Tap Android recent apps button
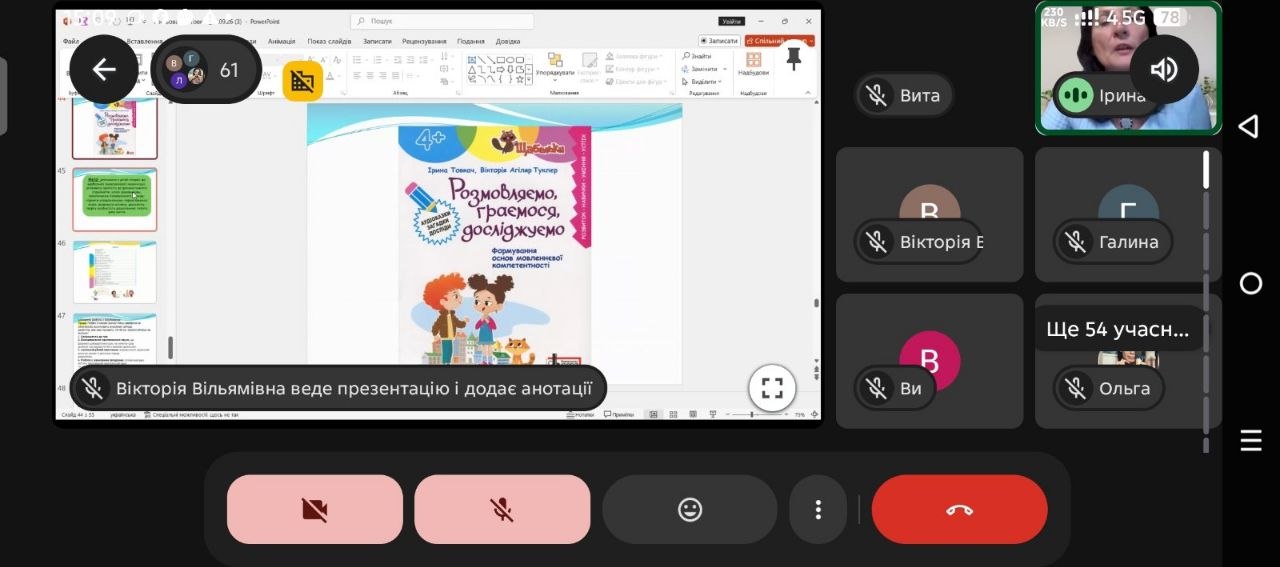 click(1251, 441)
